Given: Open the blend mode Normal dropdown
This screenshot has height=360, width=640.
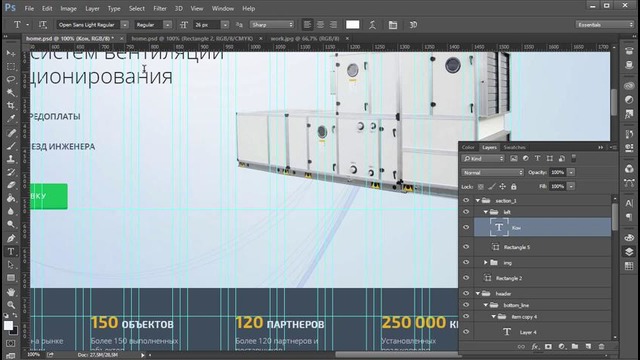Looking at the screenshot, I should (493, 173).
